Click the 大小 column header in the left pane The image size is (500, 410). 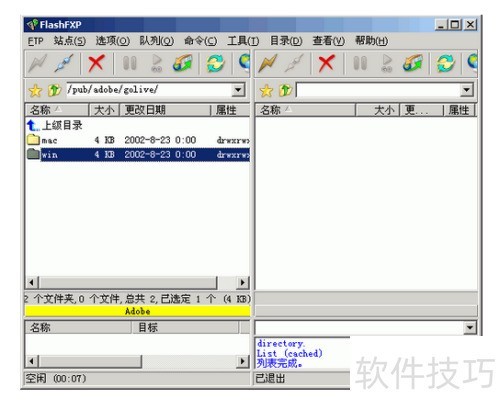(x=104, y=110)
